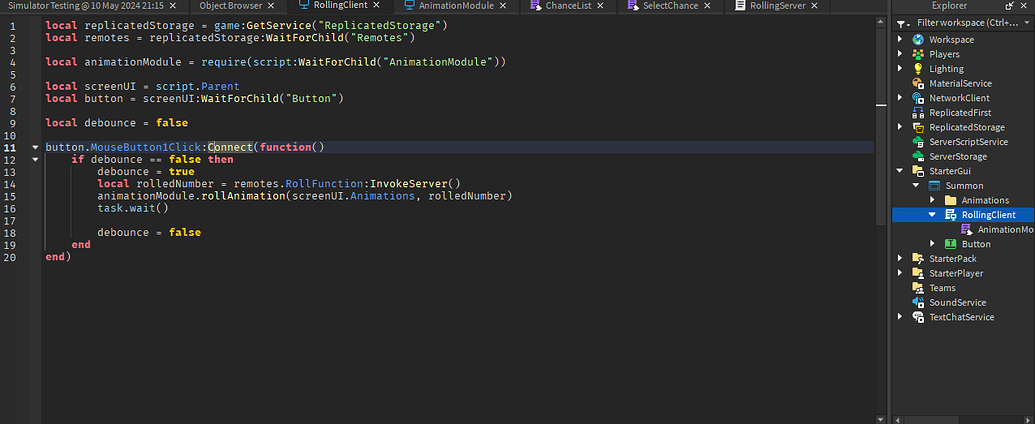This screenshot has width=1035, height=424.
Task: Expand the ReplicatedStorage node
Action: pyautogui.click(x=900, y=127)
